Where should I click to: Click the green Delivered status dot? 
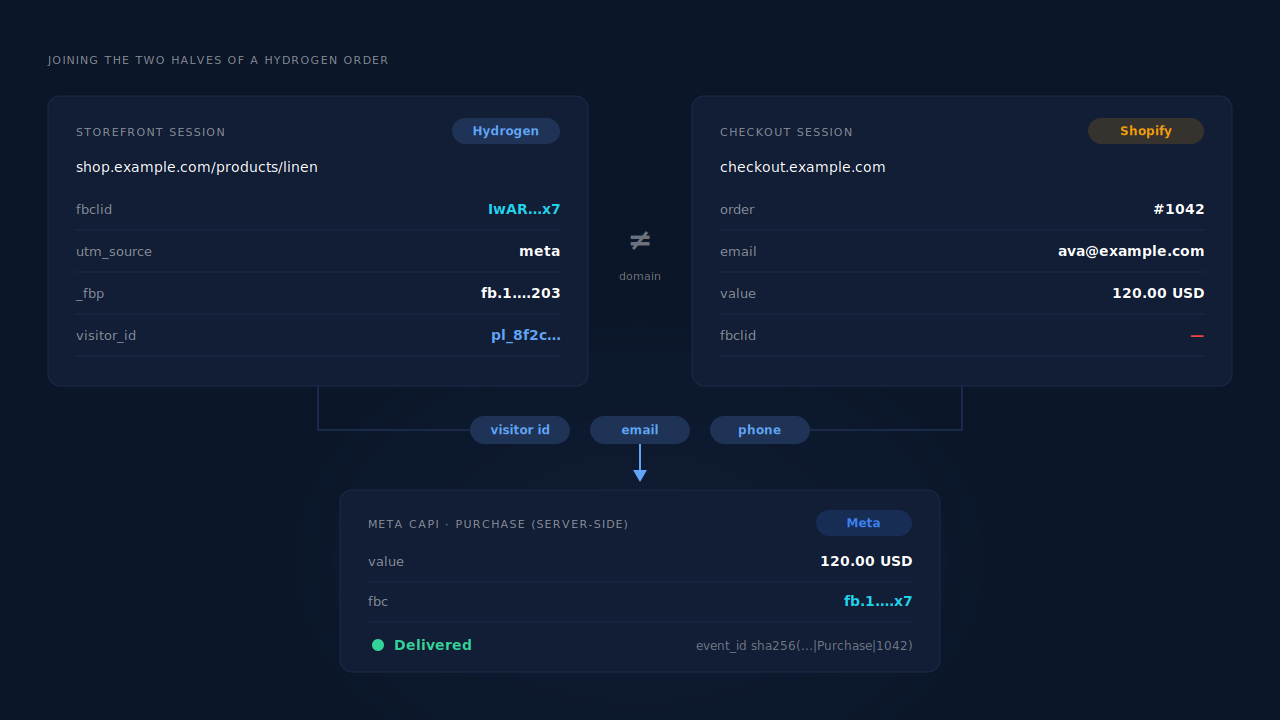[378, 645]
